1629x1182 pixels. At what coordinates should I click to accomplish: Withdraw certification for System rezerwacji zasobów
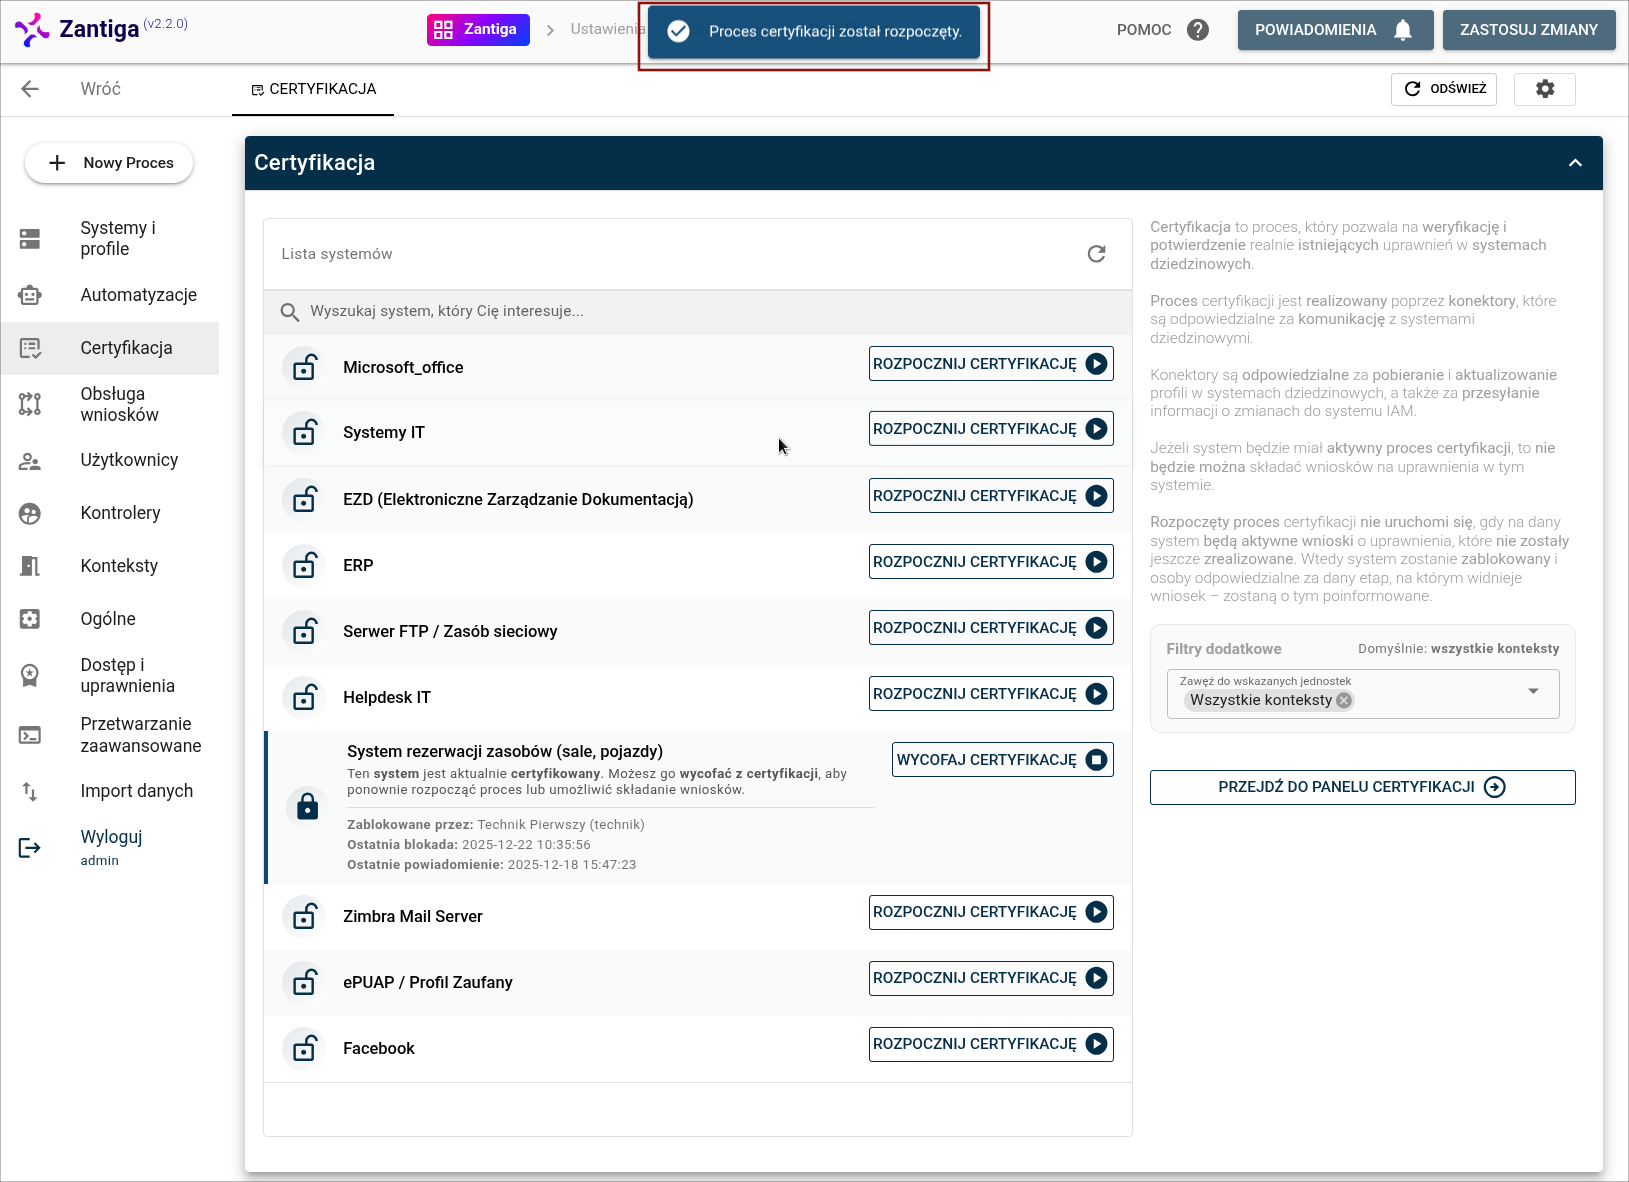tap(1002, 760)
